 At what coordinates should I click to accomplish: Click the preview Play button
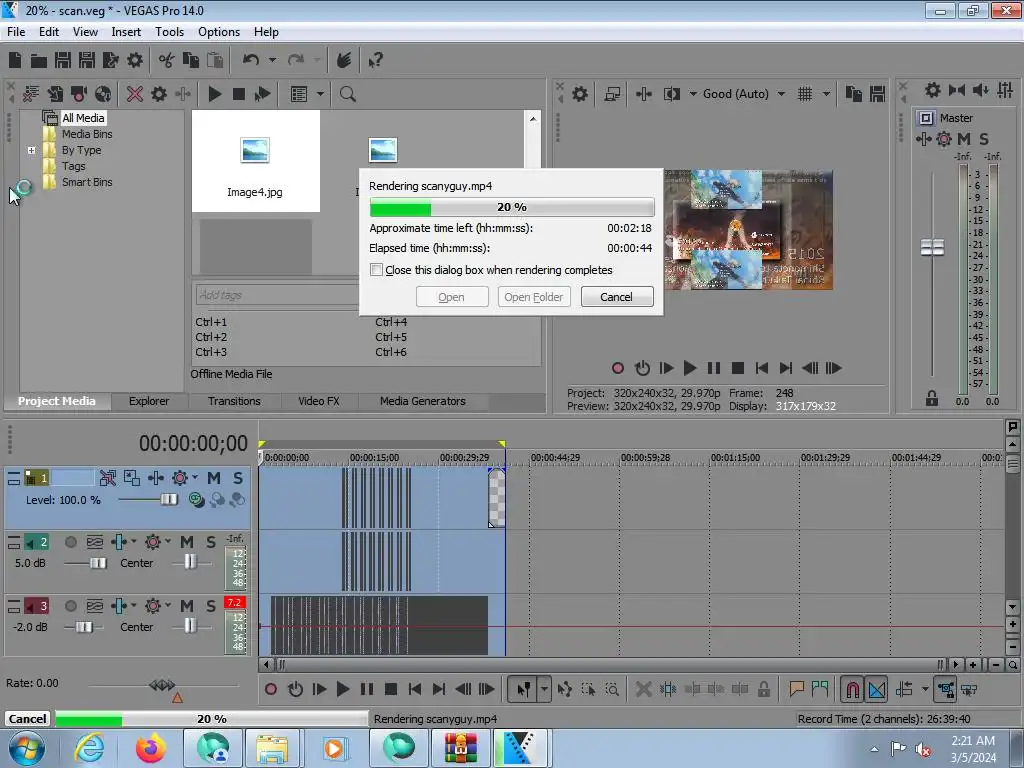(x=690, y=368)
